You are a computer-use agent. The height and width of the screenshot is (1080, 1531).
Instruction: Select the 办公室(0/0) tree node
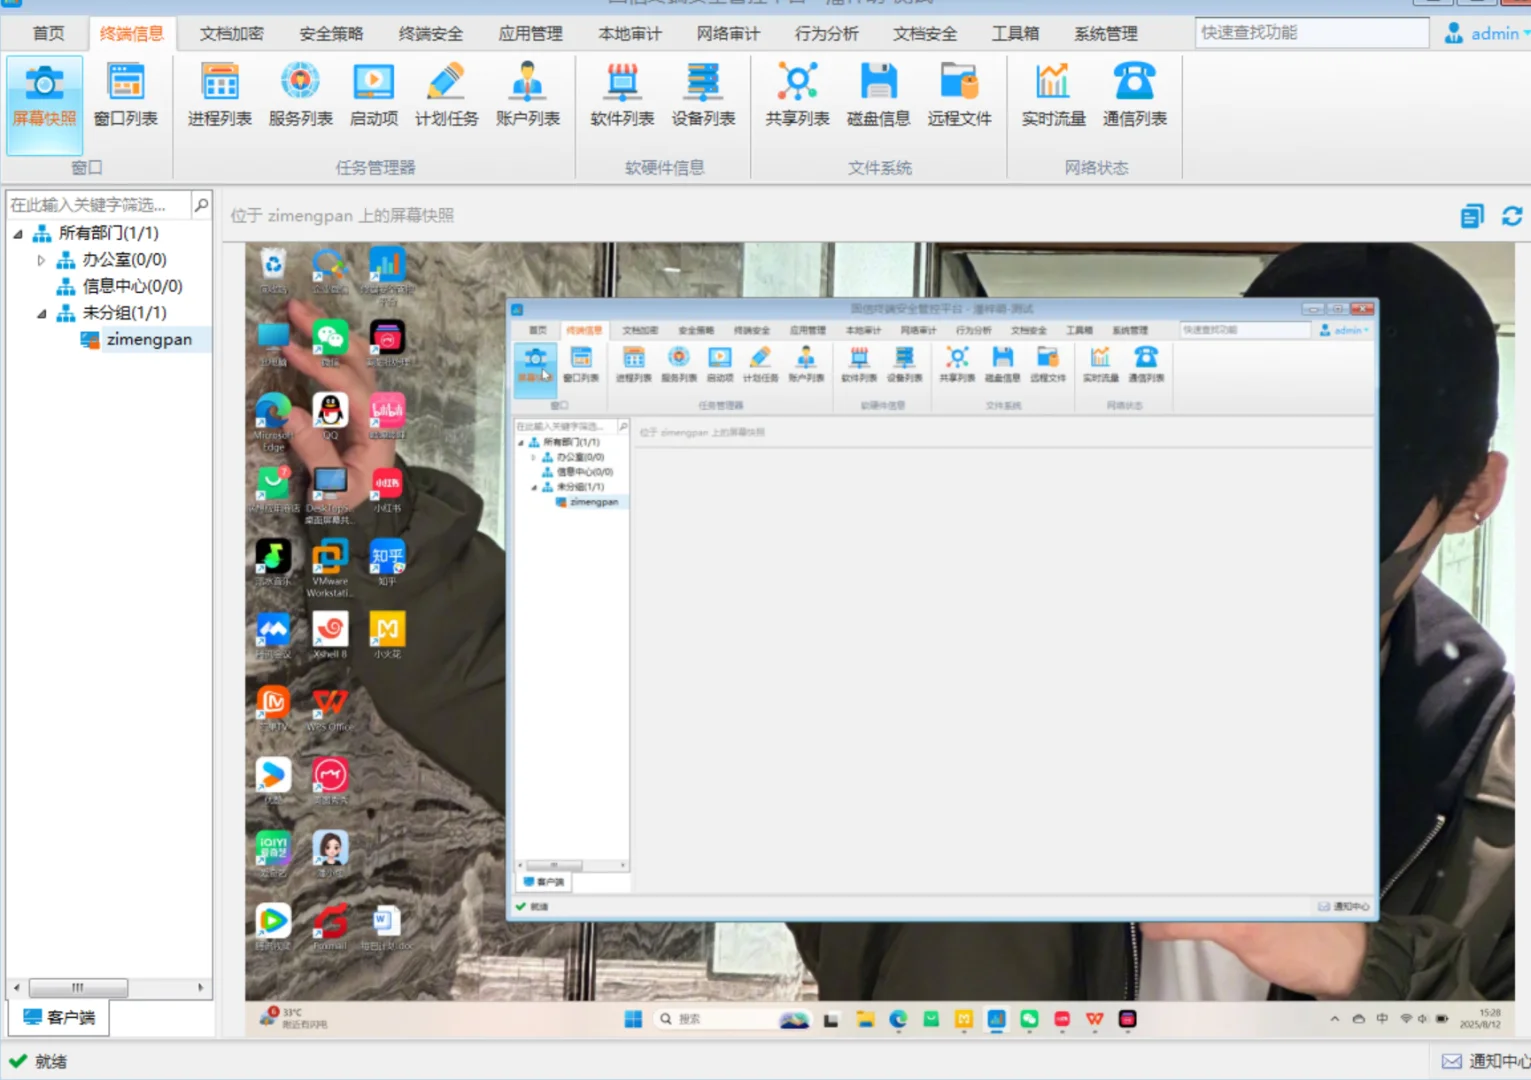[124, 260]
